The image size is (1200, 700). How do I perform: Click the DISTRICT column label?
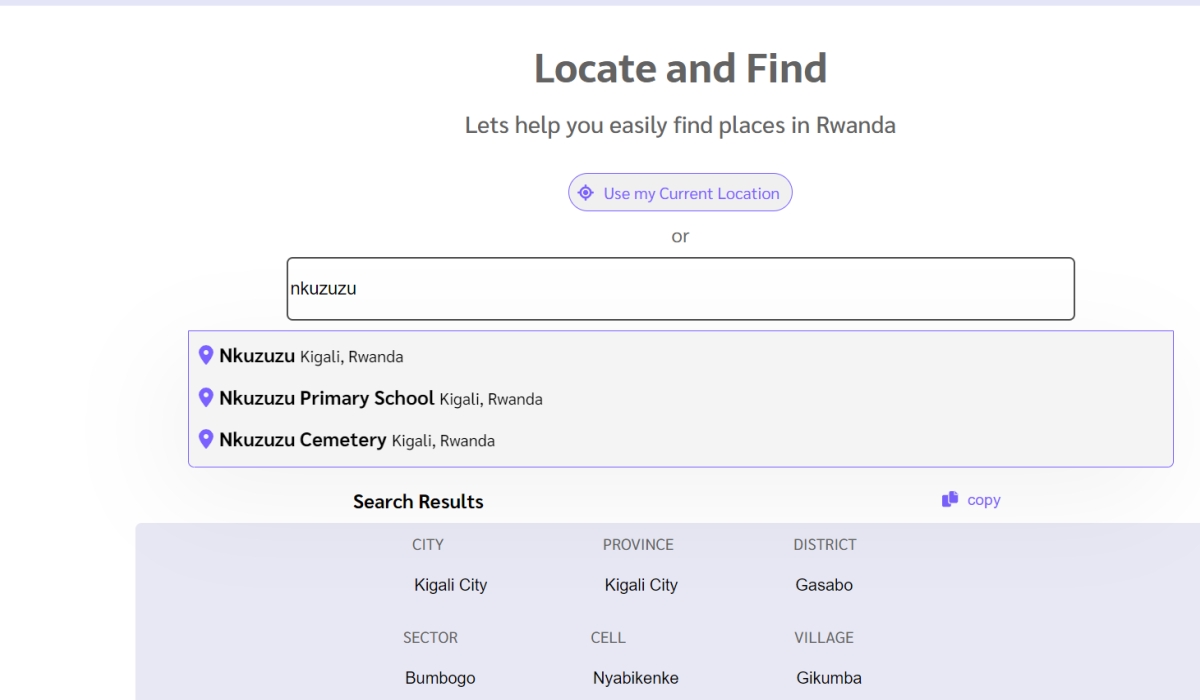tap(825, 545)
